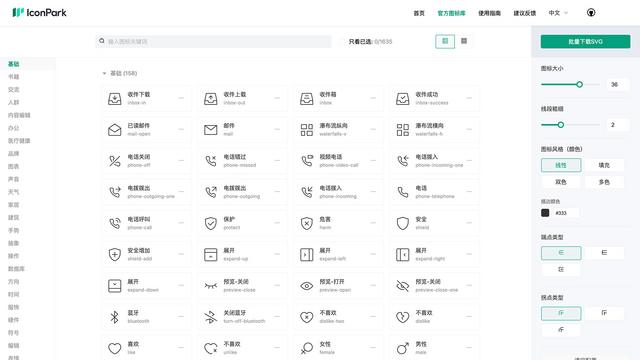Open the #333 stroke color swatch
Screen dimensions: 640x360
click(x=545, y=213)
